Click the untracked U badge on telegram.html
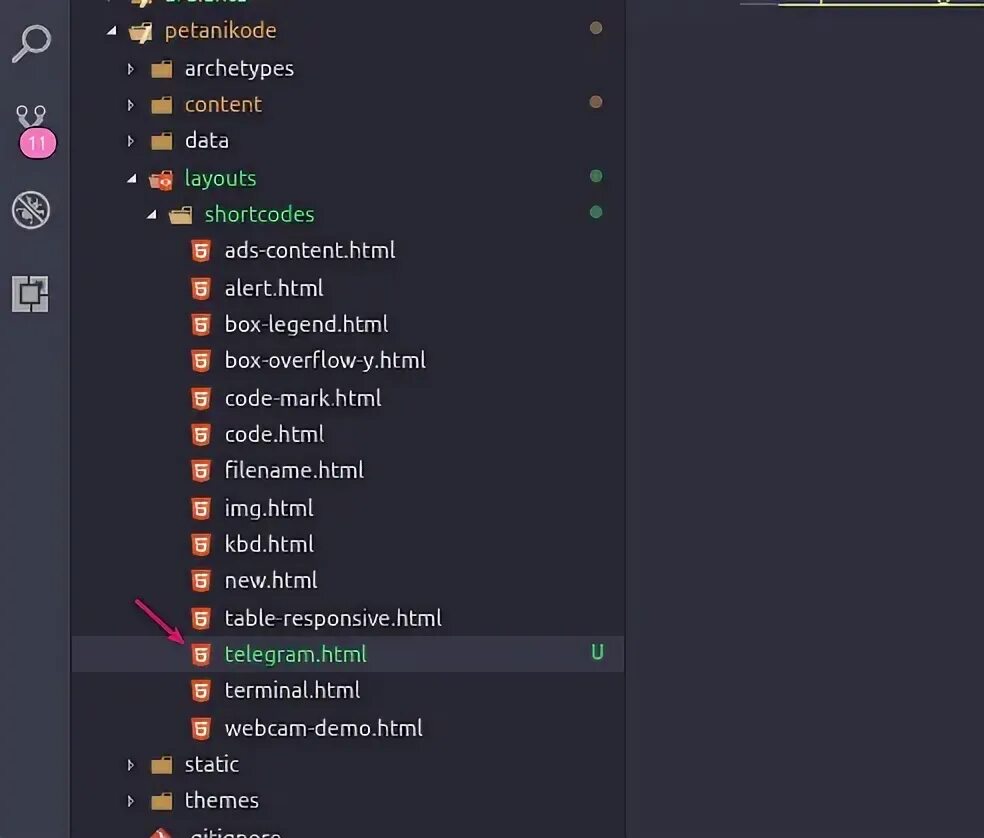The height and width of the screenshot is (838, 984). click(597, 653)
